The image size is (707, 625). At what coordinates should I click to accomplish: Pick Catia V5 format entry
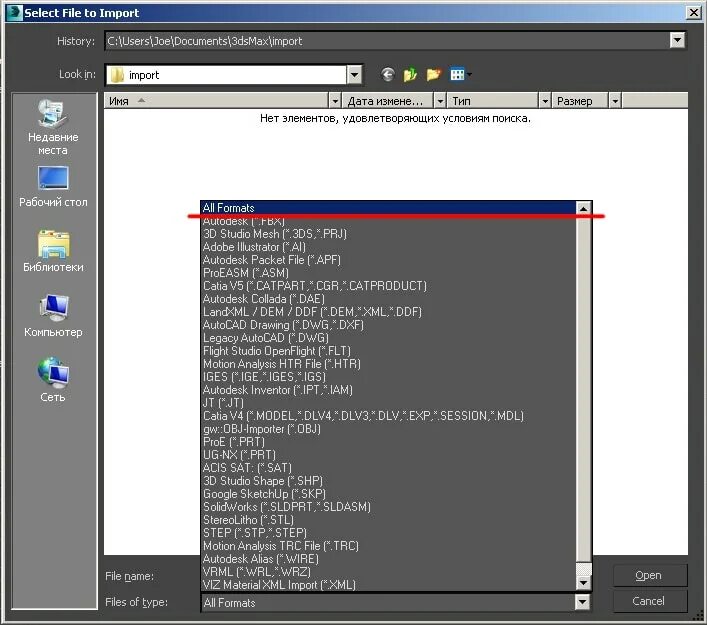tap(388, 286)
